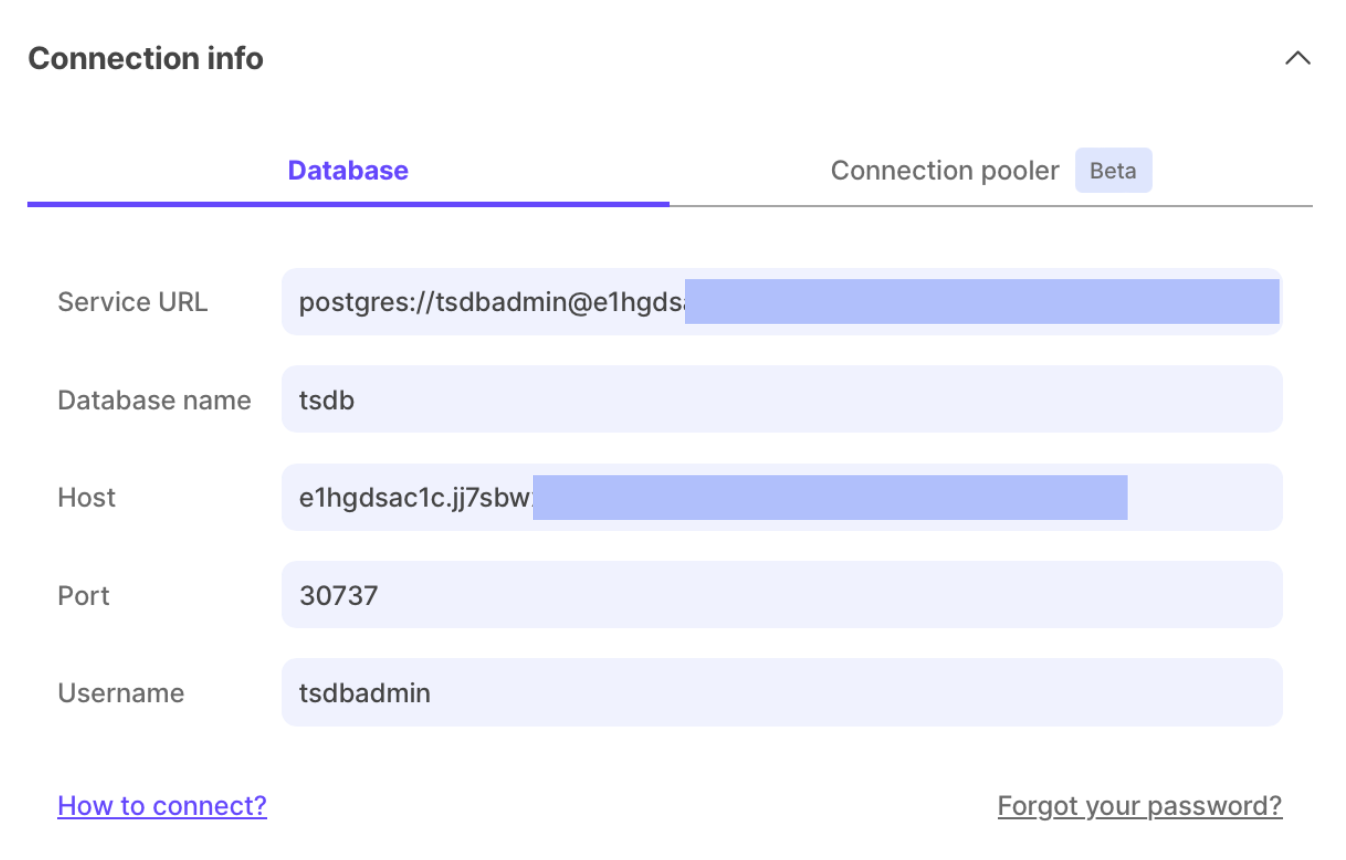Click the Port field showing 30737
This screenshot has height=860, width=1346.
coord(781,596)
